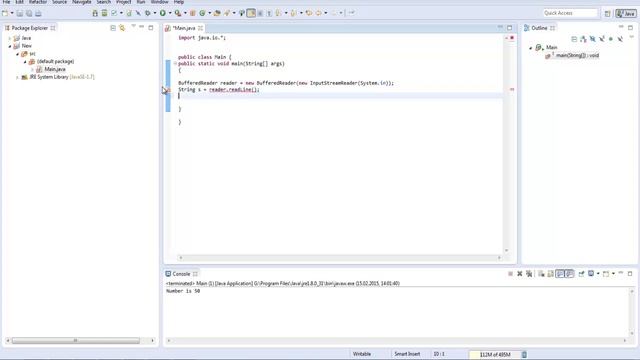Viewport: 640px width, 360px height.
Task: Open Package Explorer view menu triangle
Action: (x=133, y=27)
